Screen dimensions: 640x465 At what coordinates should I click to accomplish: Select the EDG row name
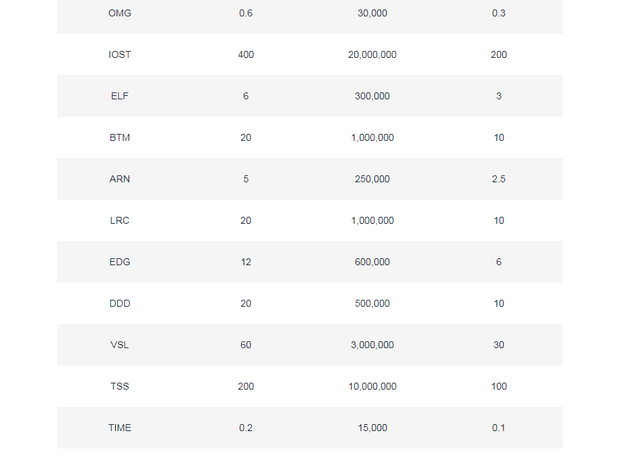point(120,262)
